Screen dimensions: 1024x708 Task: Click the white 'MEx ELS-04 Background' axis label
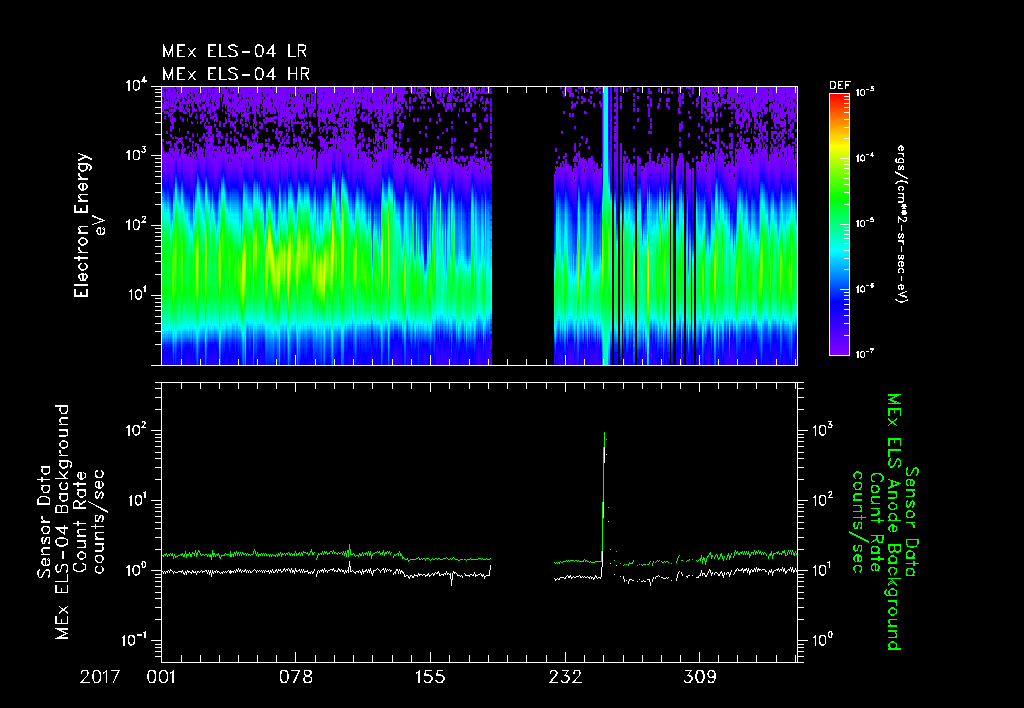pos(62,521)
